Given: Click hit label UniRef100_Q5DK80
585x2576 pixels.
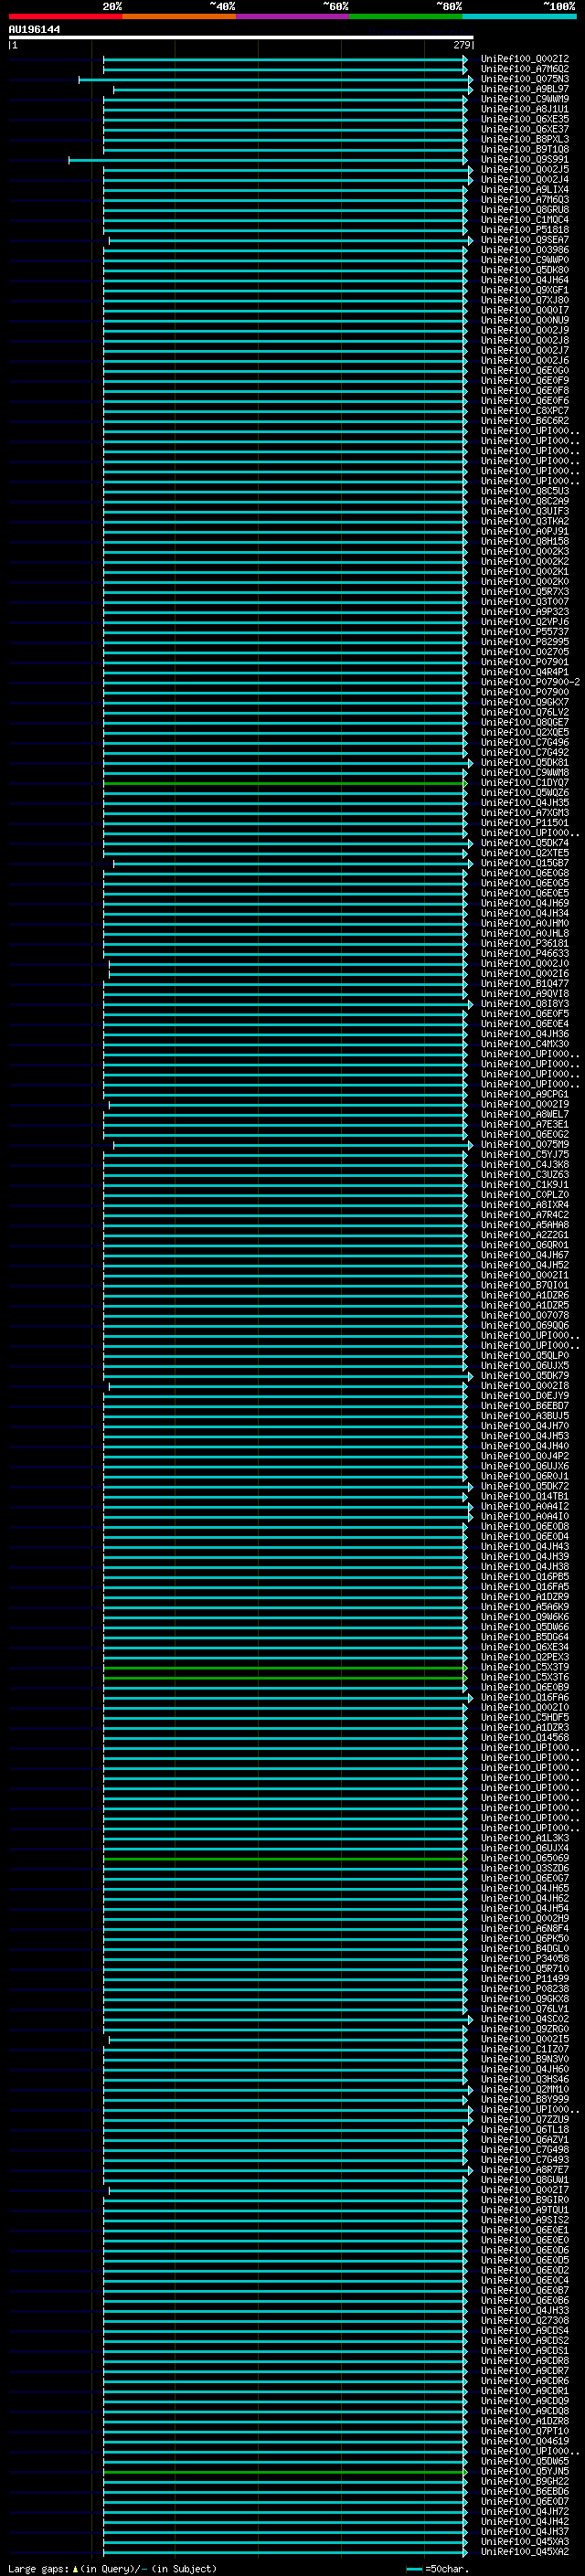Looking at the screenshot, I should tap(524, 270).
